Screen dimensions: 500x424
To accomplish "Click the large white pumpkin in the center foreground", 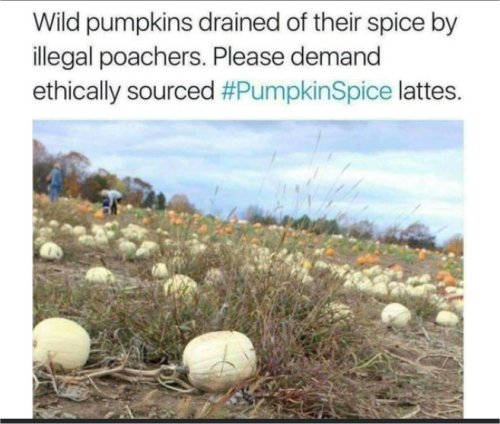I will pyautogui.click(x=220, y=361).
